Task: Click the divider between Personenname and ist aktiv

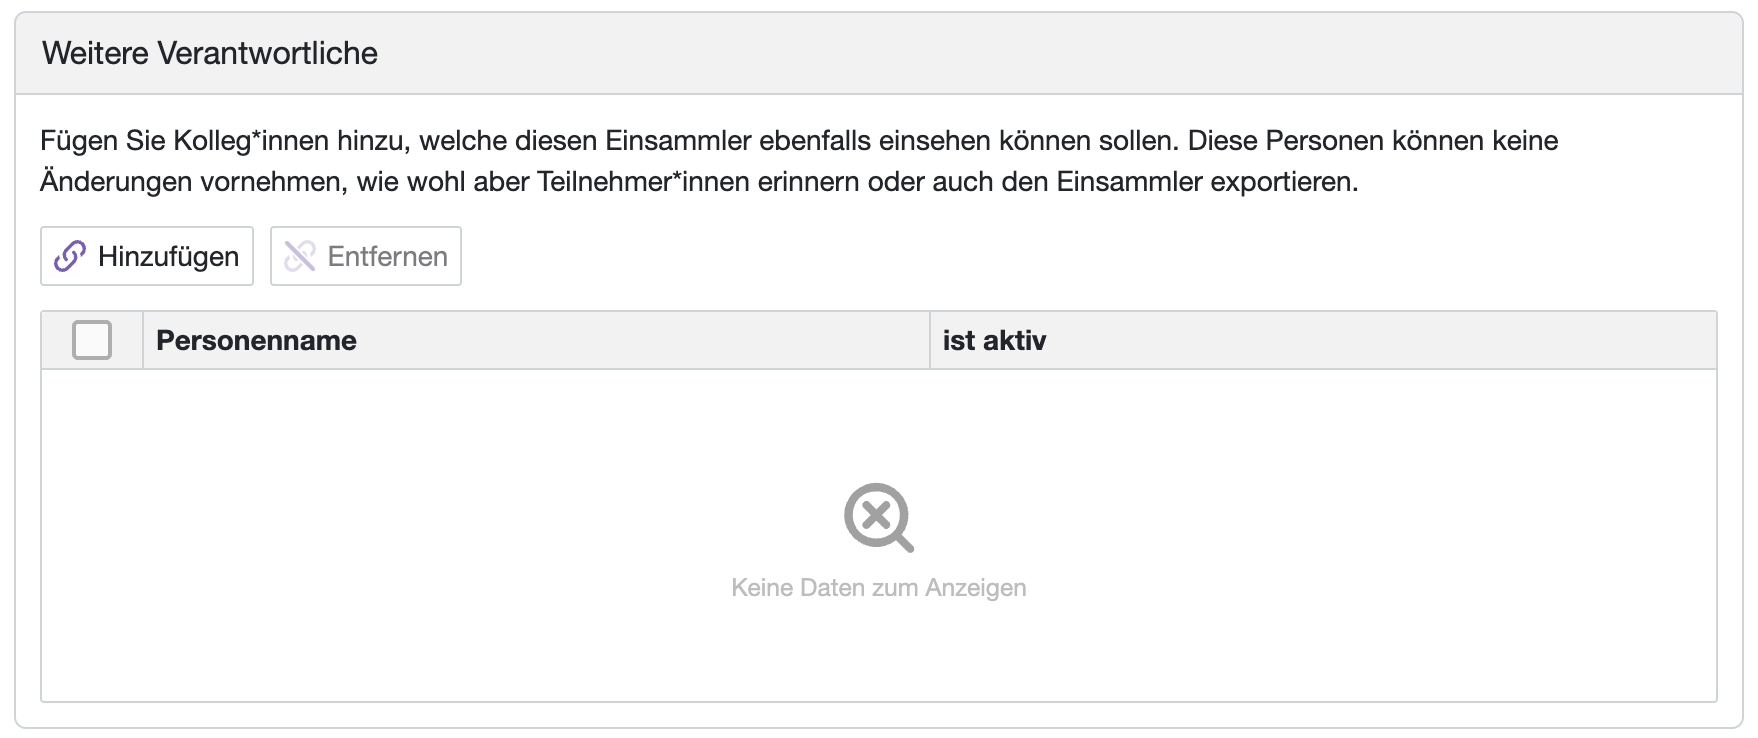Action: (x=930, y=340)
